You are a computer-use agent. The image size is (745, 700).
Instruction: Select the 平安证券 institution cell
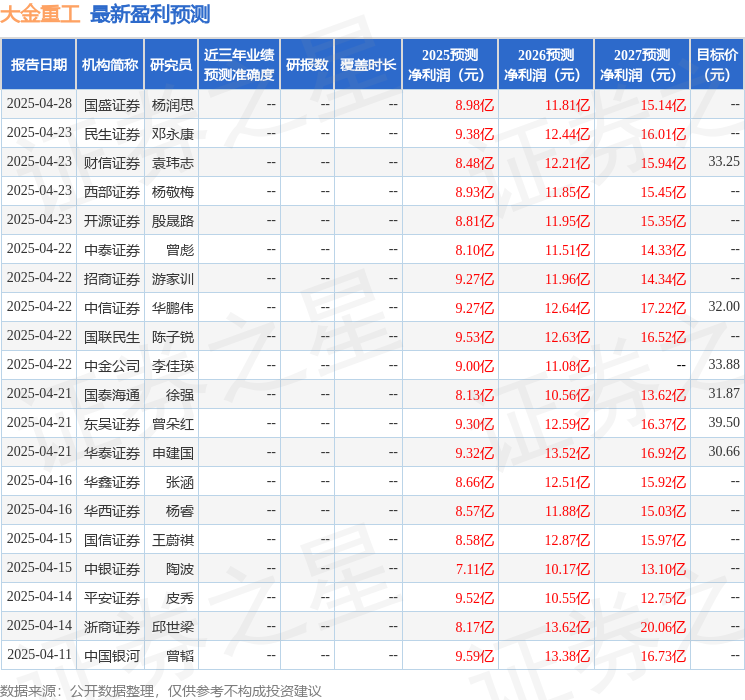[112, 598]
